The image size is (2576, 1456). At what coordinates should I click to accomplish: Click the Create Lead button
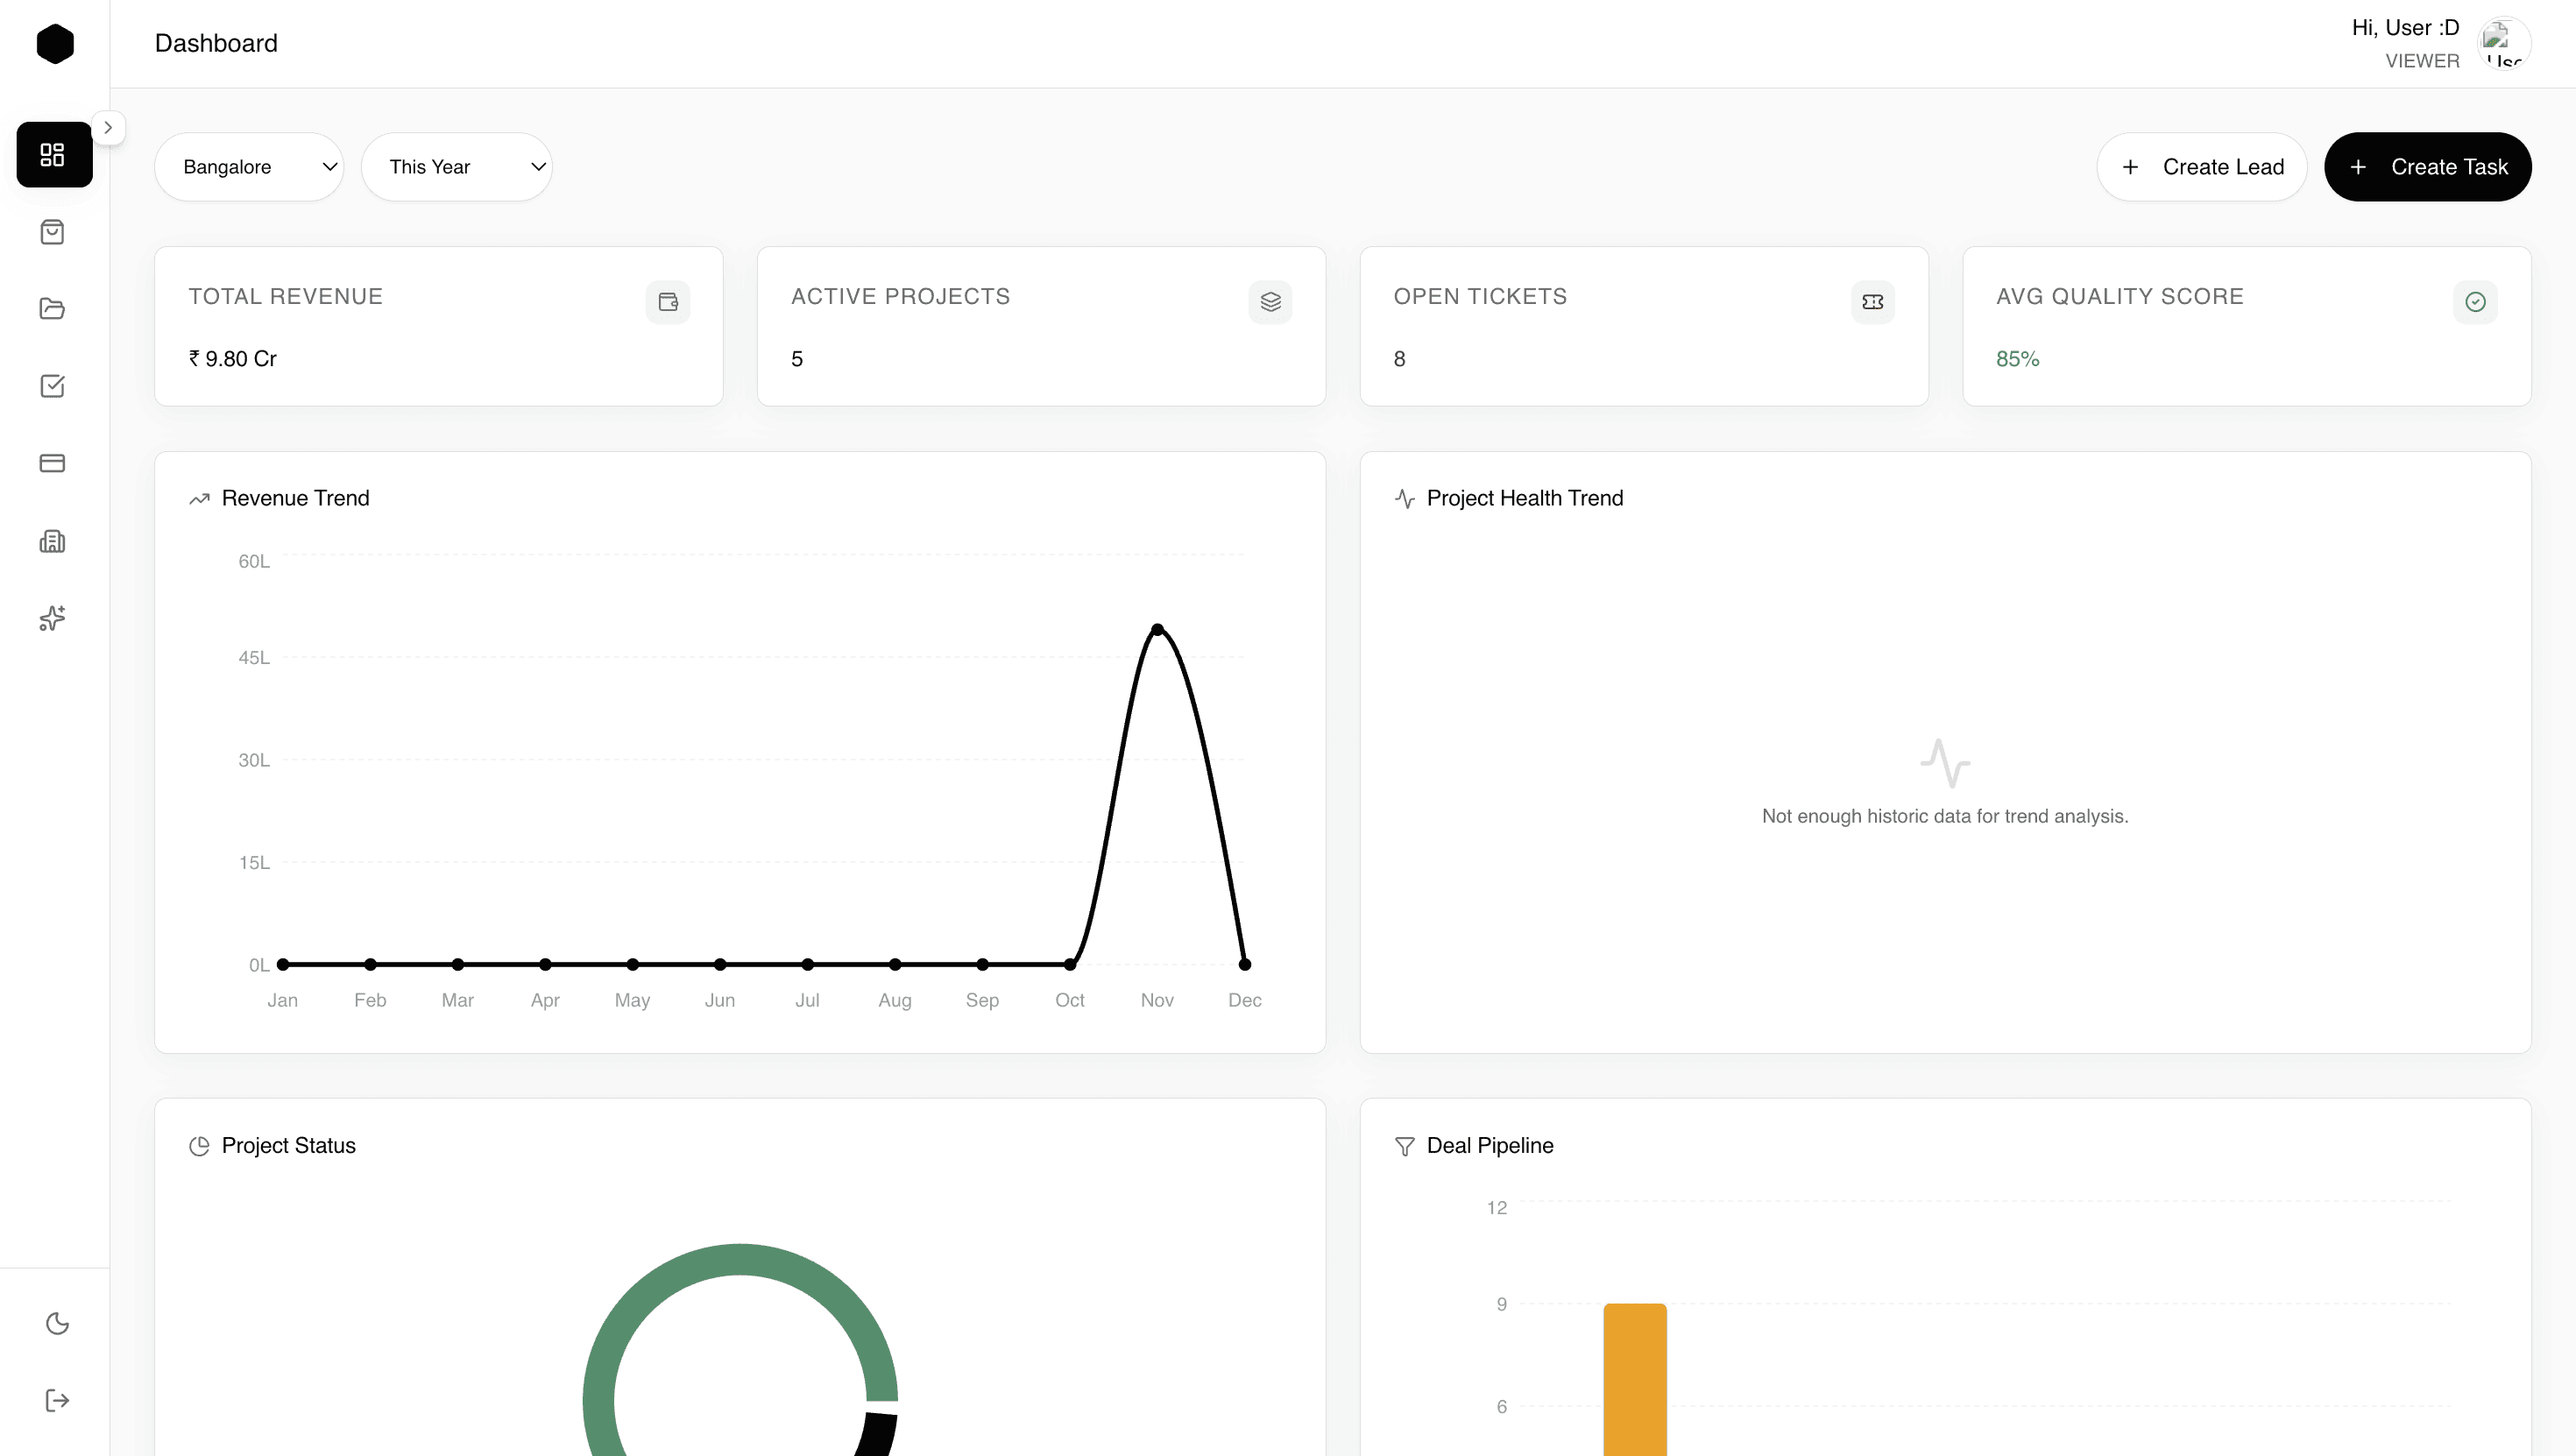coord(2202,167)
